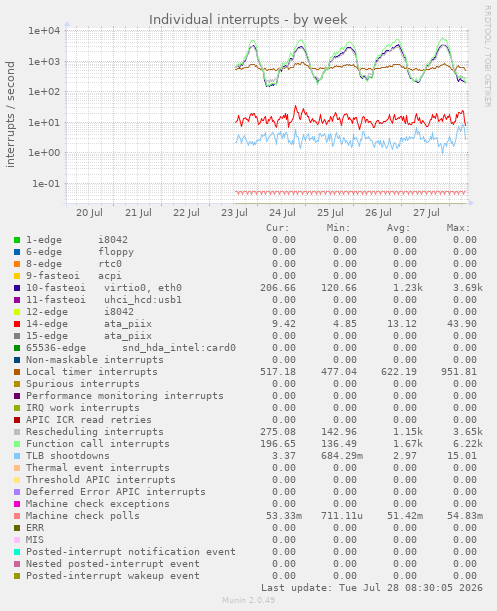Viewport: 497px width, 611px height.
Task: Click the 'Machine check polls' legend label
Action: click(83, 516)
